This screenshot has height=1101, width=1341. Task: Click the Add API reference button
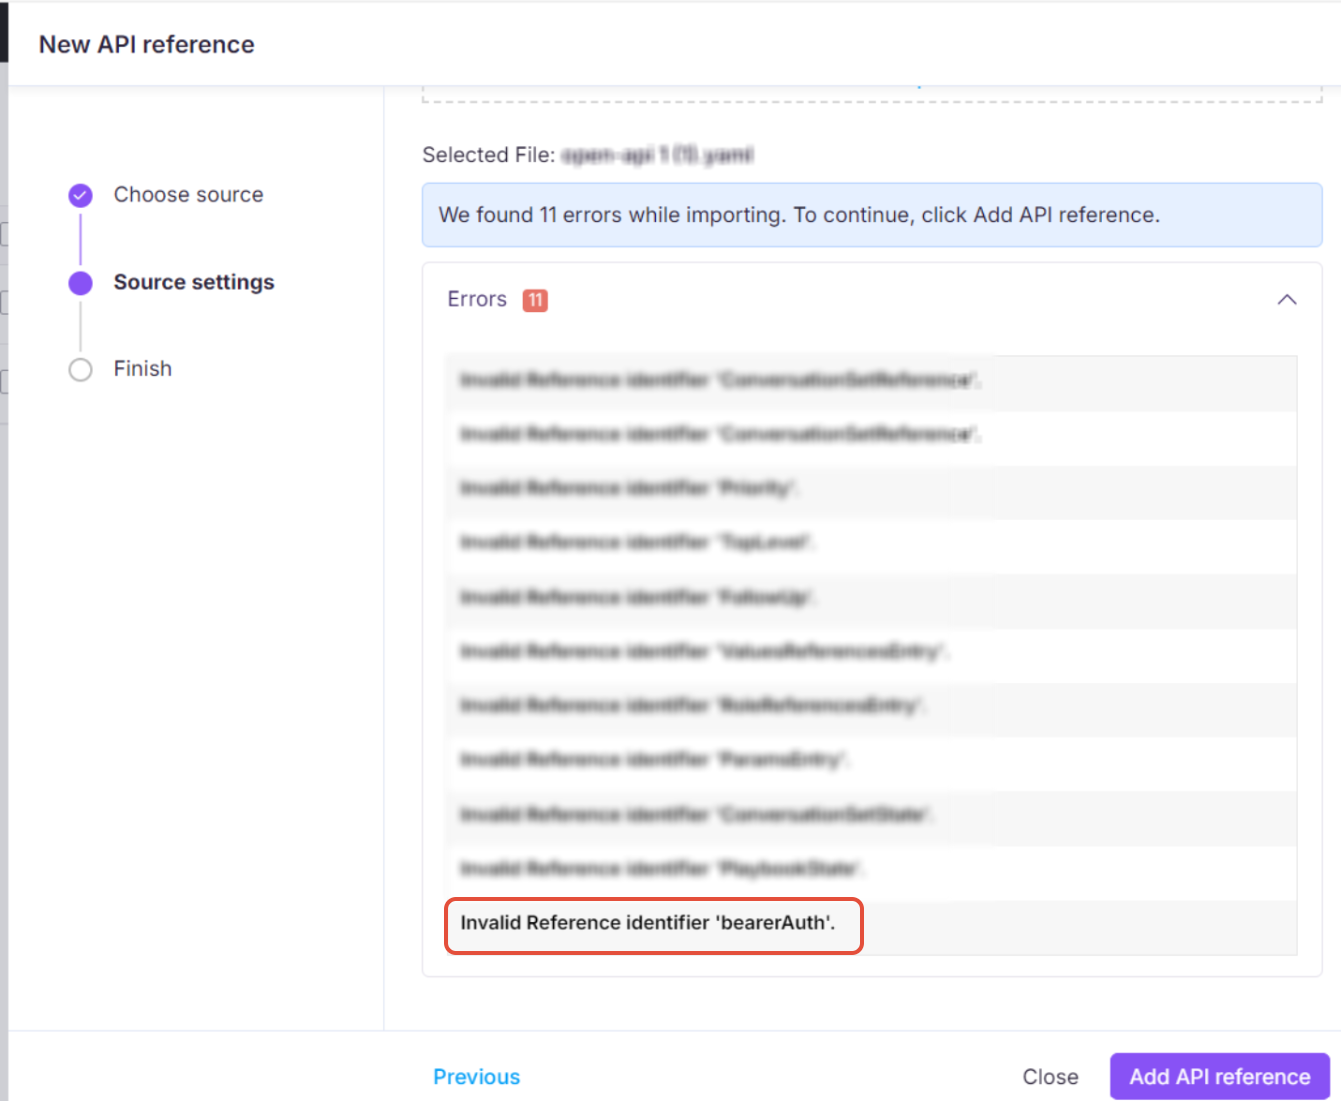pos(1219,1076)
